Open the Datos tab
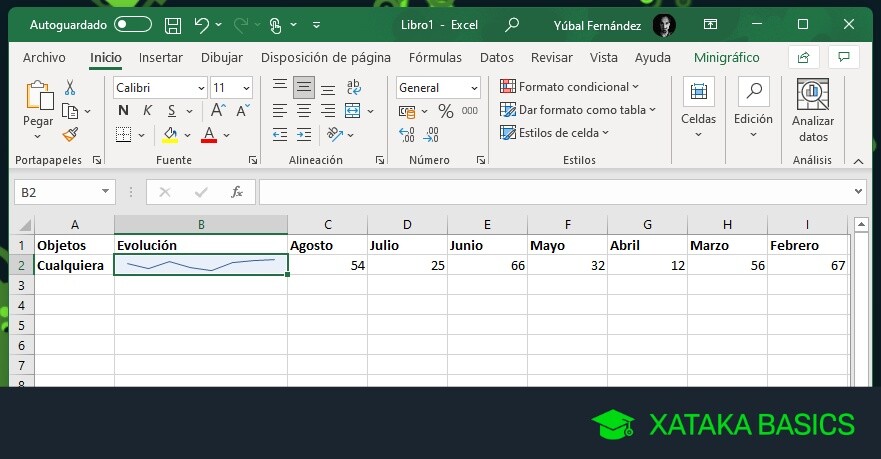This screenshot has width=881, height=459. [497, 57]
